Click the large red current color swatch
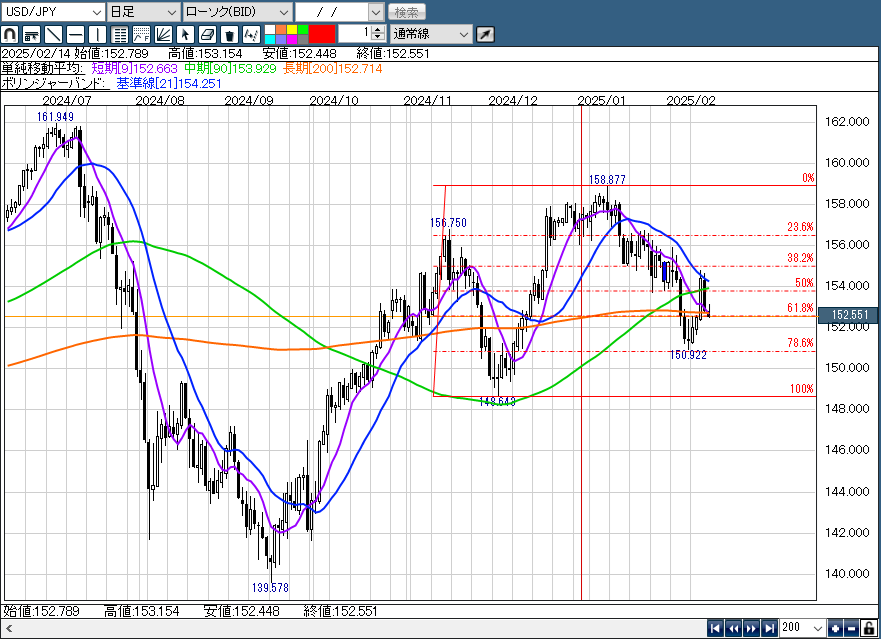The width and height of the screenshot is (881, 639). pos(323,34)
